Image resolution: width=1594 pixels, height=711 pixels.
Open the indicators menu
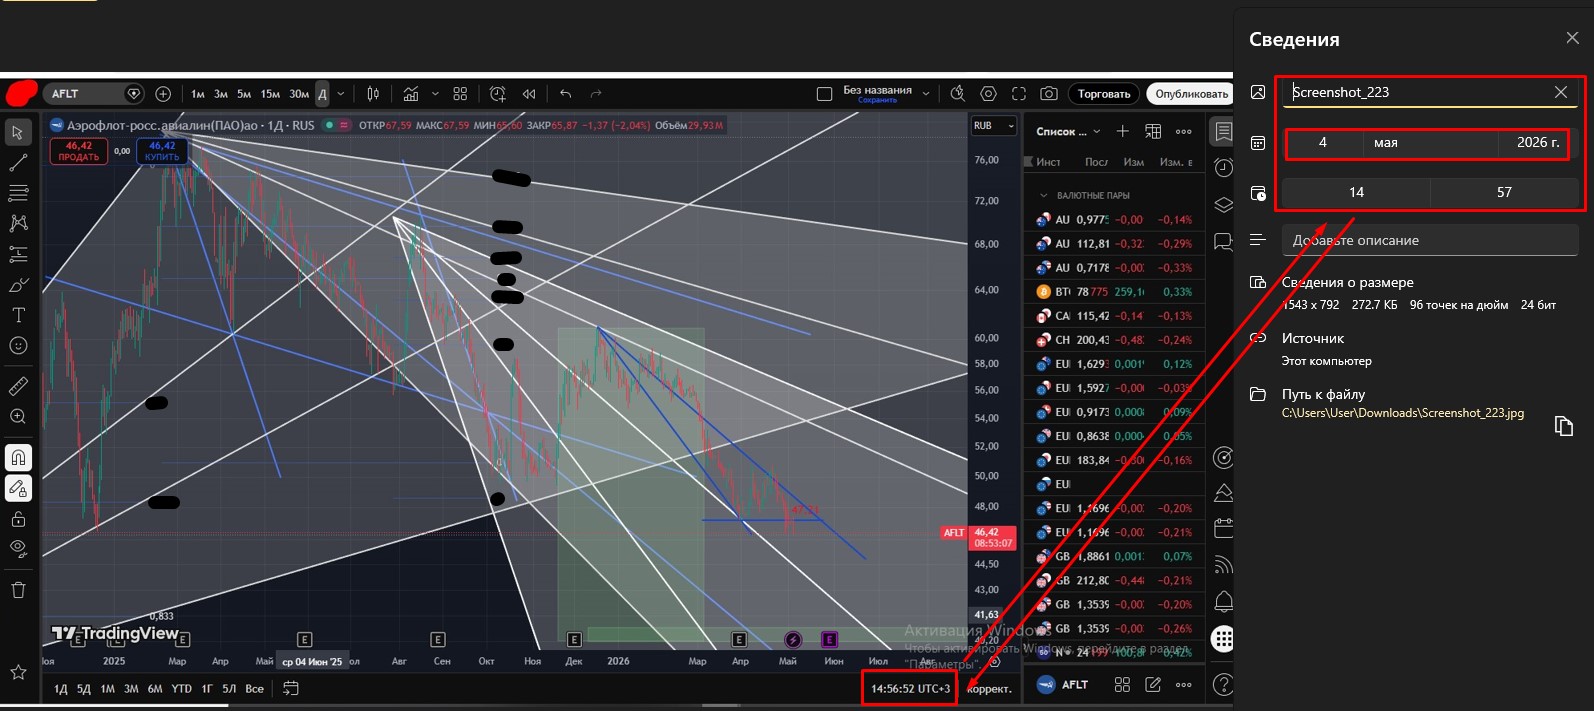pos(411,94)
